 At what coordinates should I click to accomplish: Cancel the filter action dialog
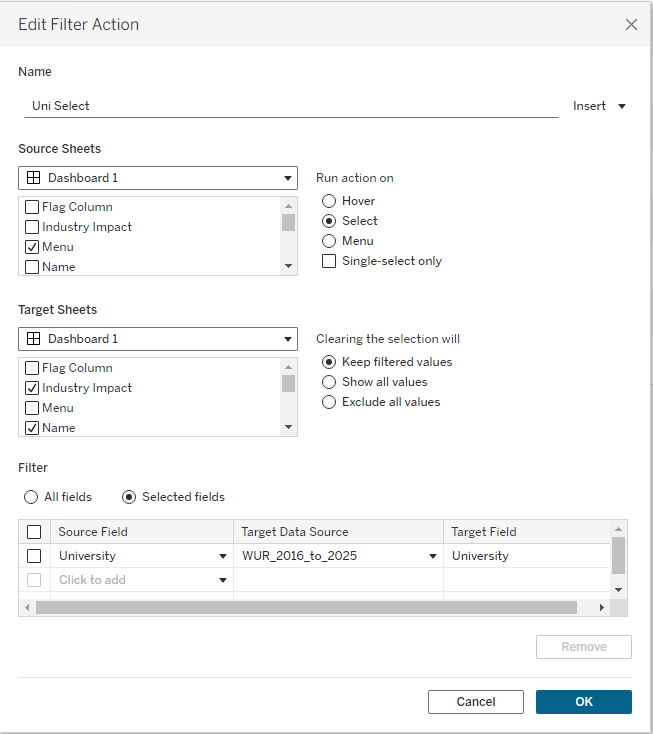click(x=476, y=702)
